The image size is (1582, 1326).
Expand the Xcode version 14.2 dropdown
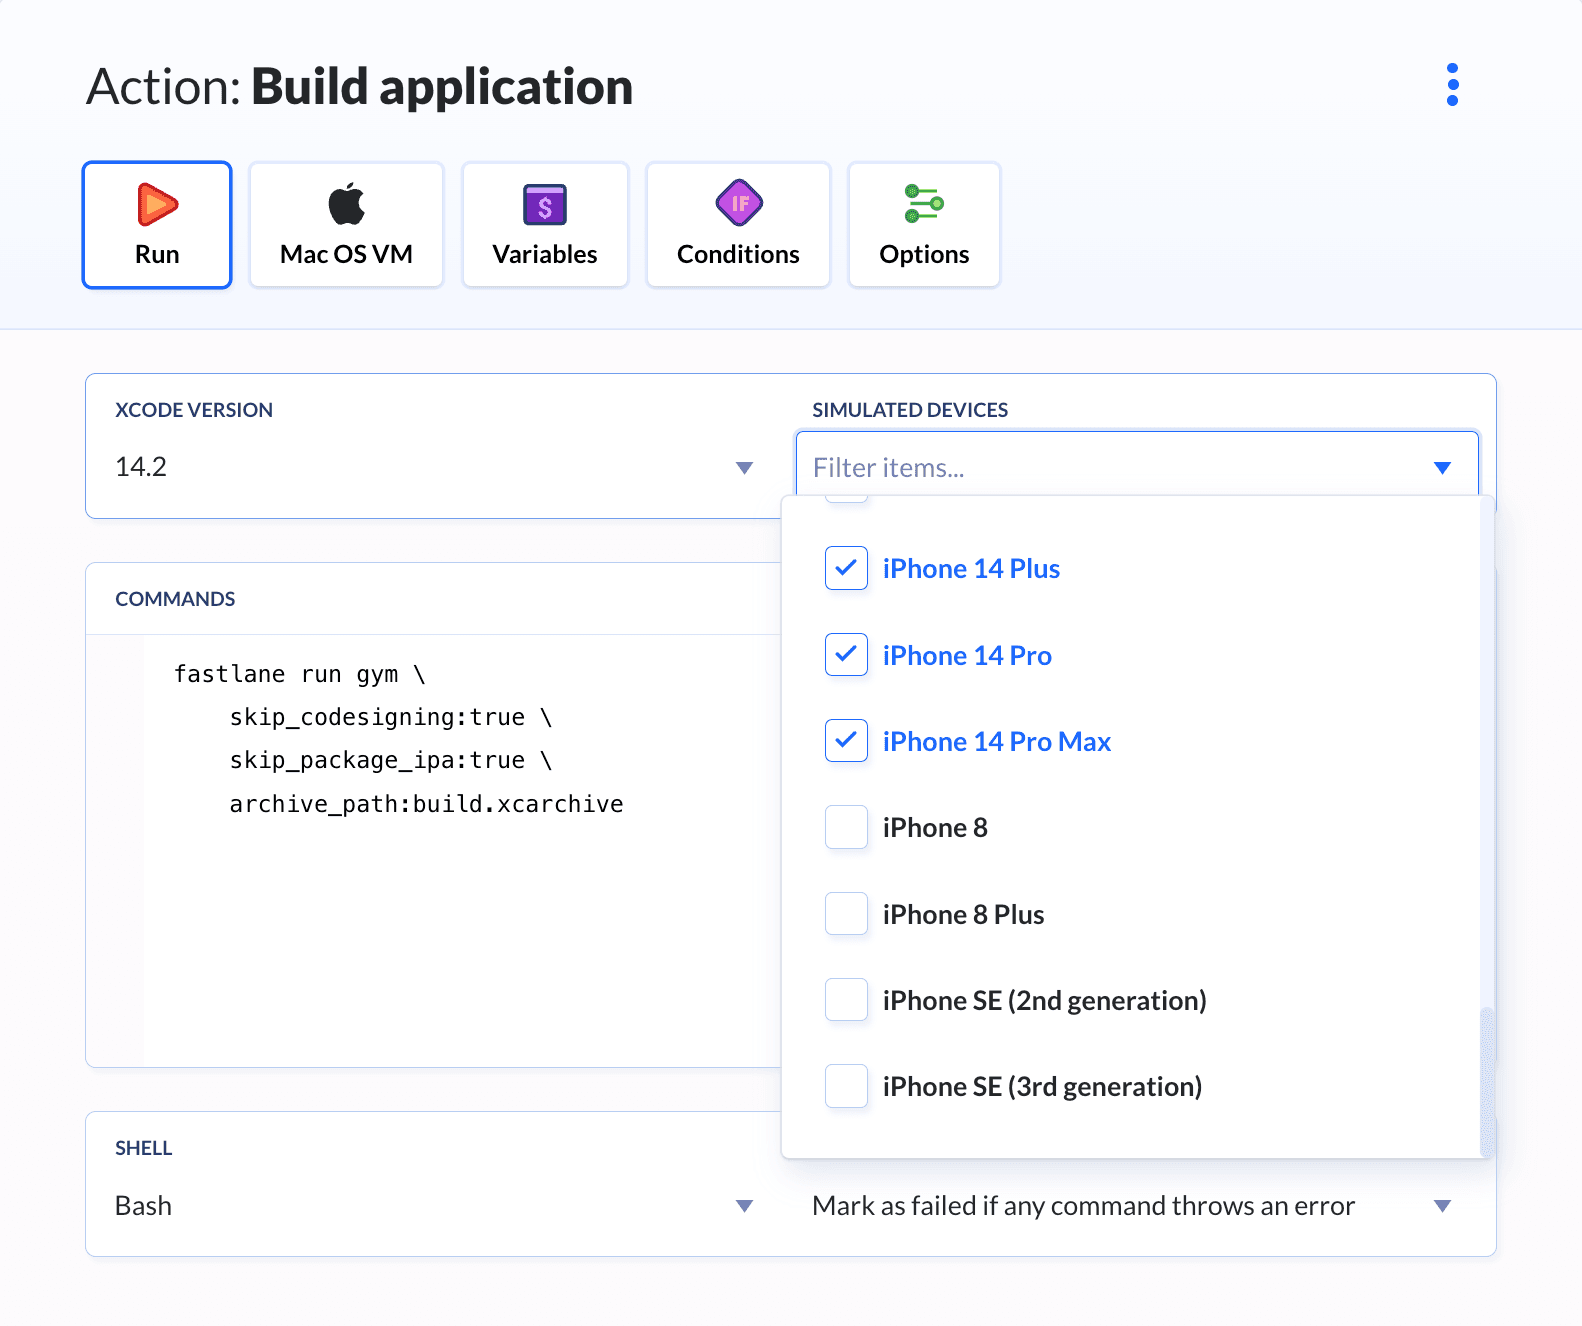(x=434, y=467)
